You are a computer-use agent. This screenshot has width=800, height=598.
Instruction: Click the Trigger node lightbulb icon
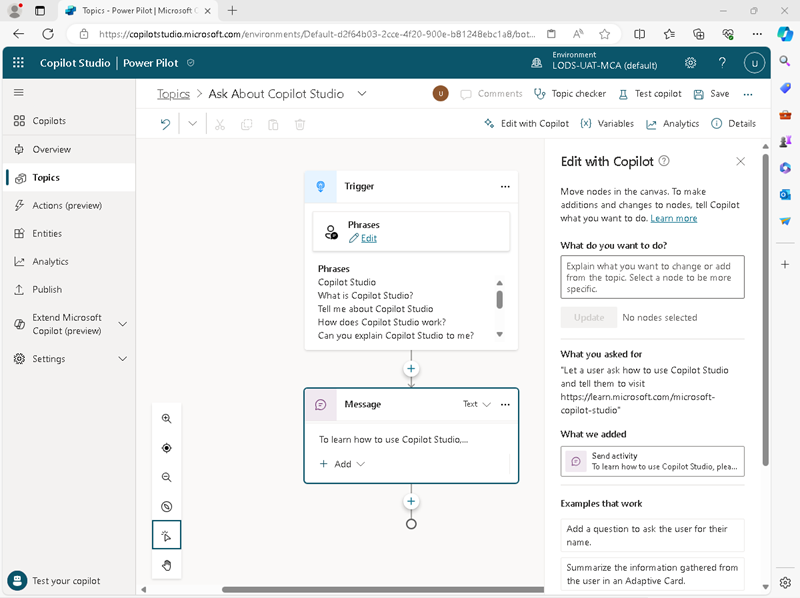(x=320, y=186)
